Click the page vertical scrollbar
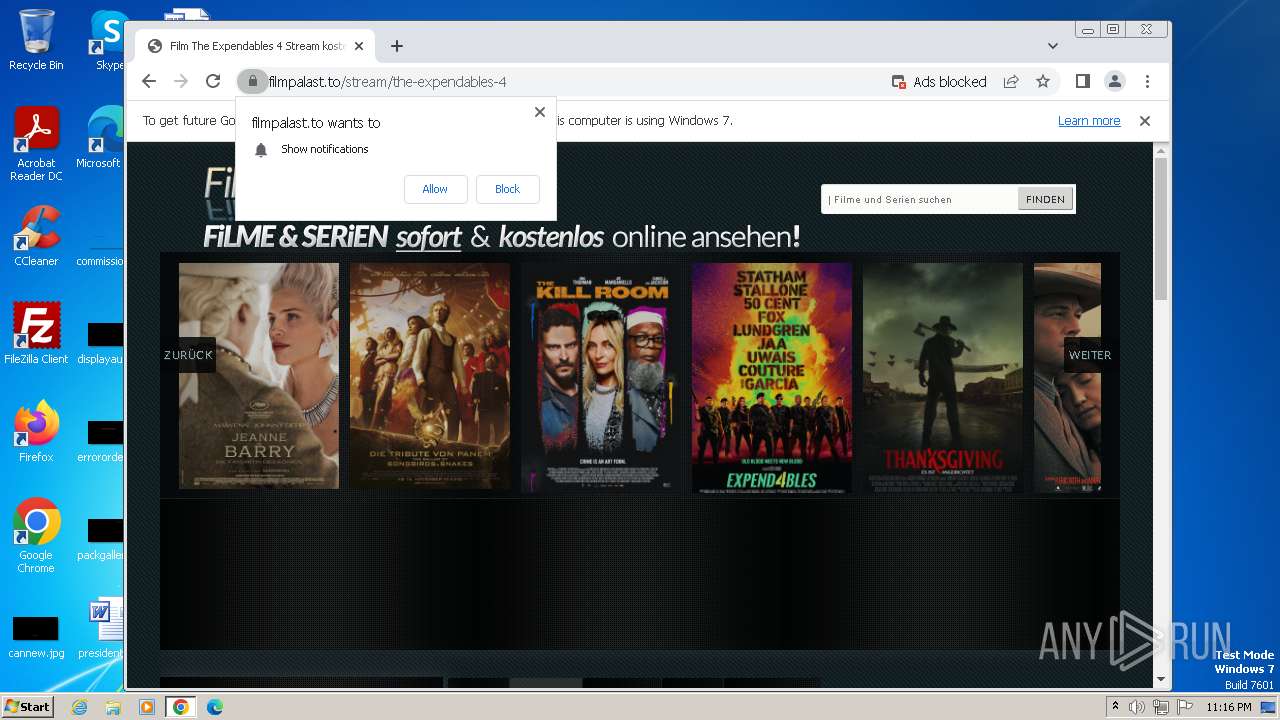Image resolution: width=1280 pixels, height=720 pixels. (x=1161, y=228)
